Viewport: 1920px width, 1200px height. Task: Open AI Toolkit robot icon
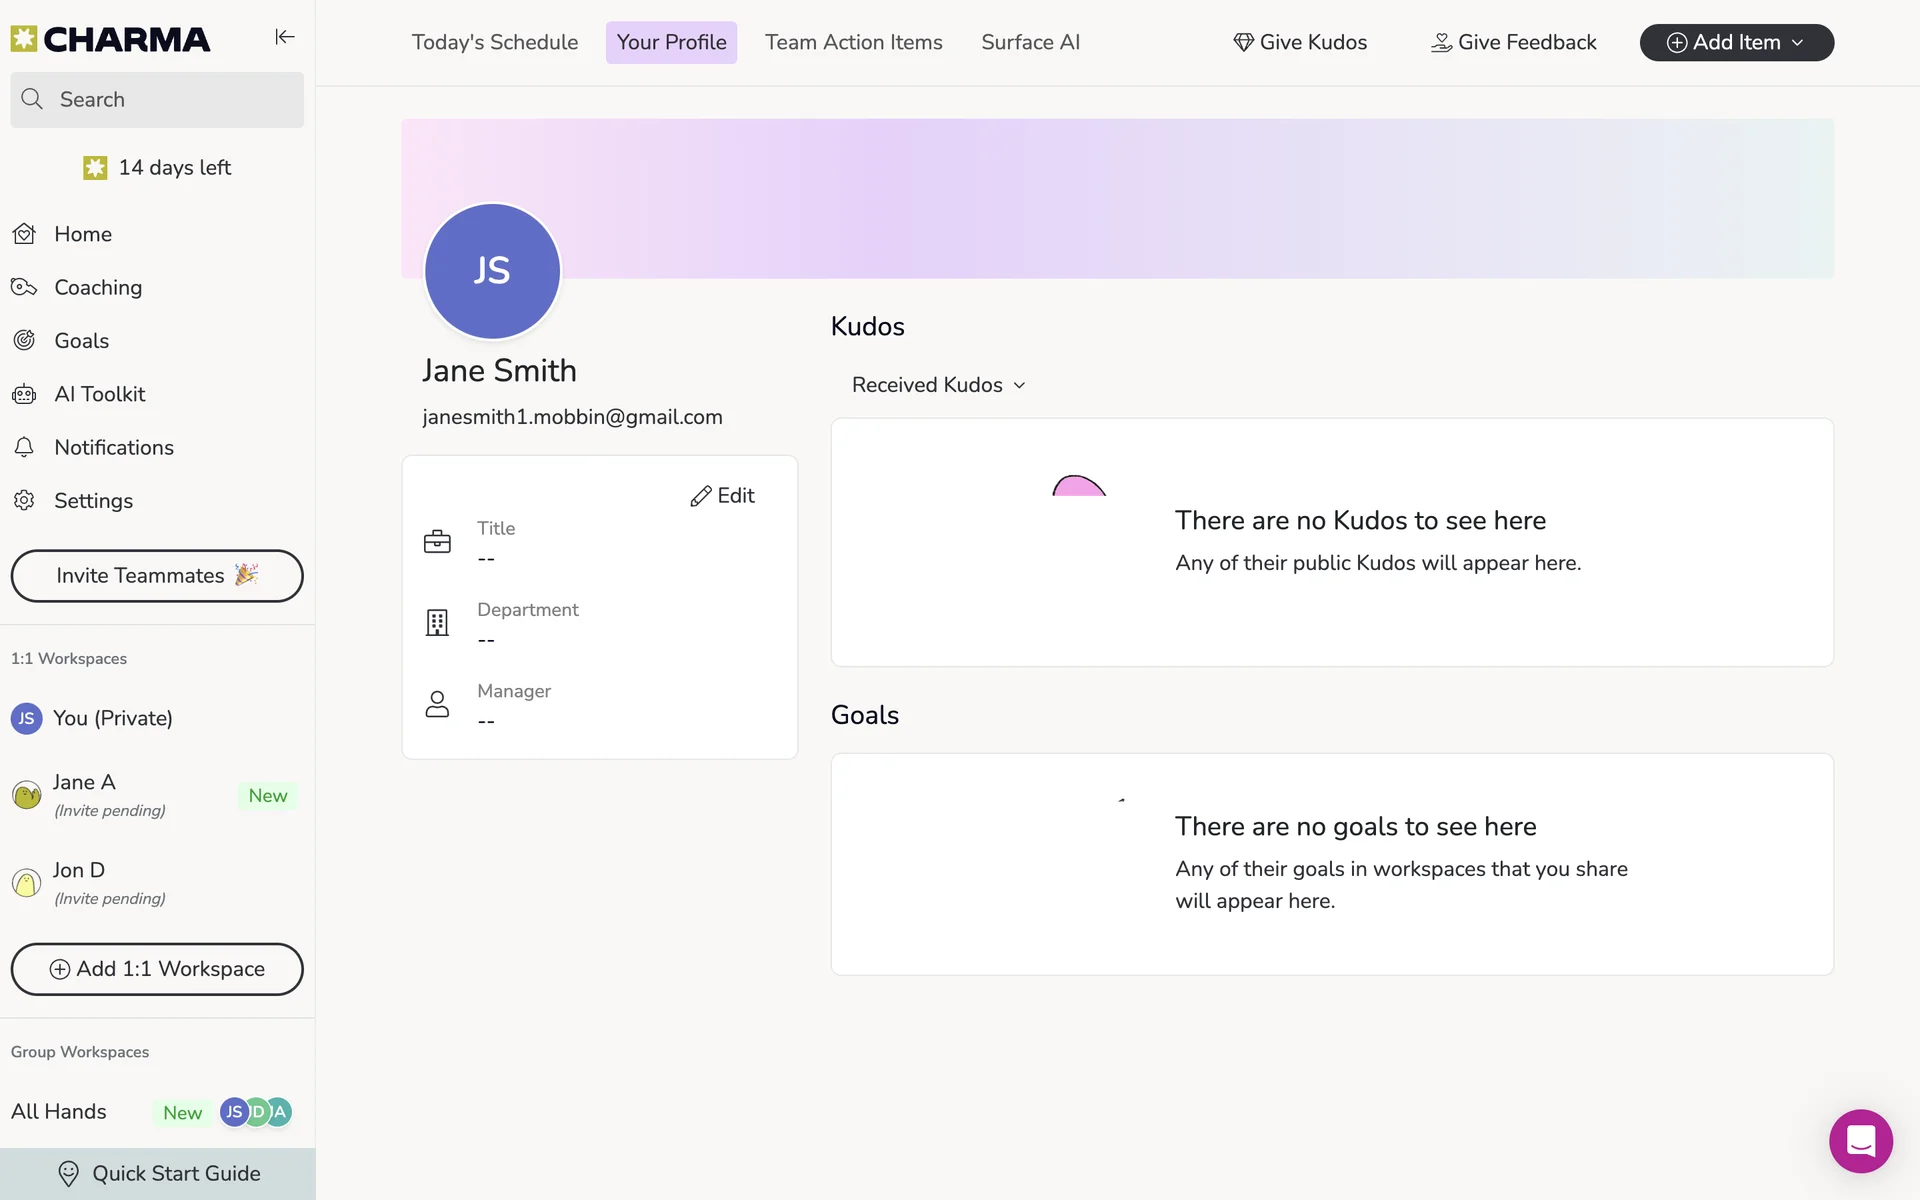(25, 394)
